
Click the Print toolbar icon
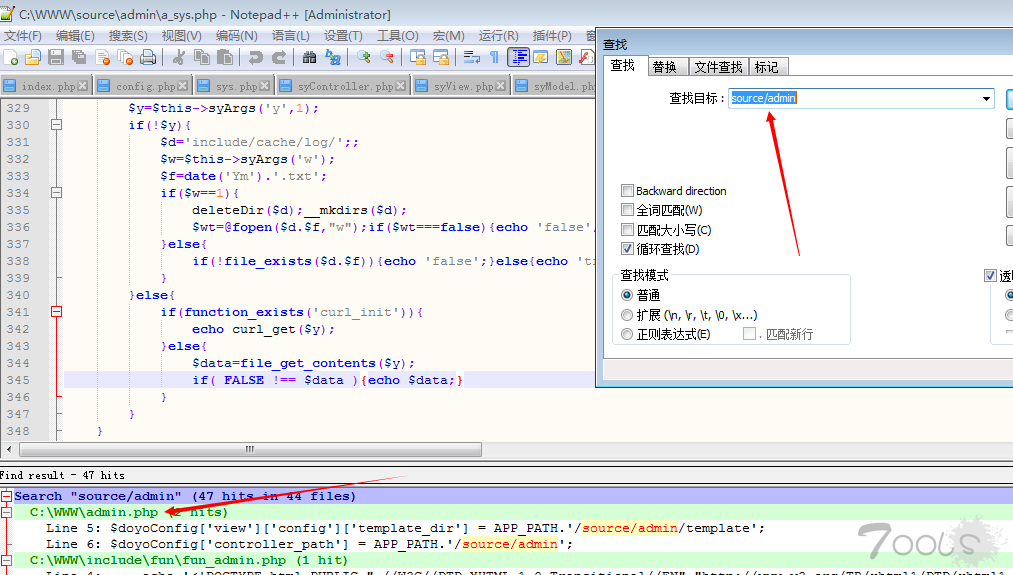pyautogui.click(x=149, y=58)
